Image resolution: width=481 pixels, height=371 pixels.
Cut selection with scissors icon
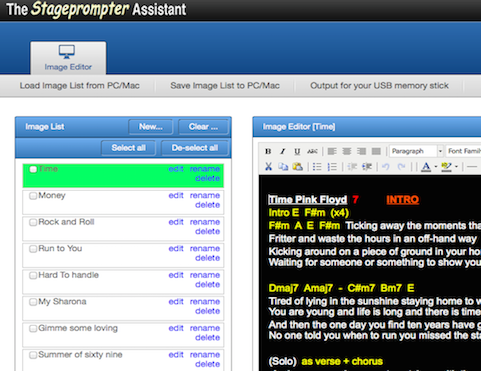[x=268, y=166]
